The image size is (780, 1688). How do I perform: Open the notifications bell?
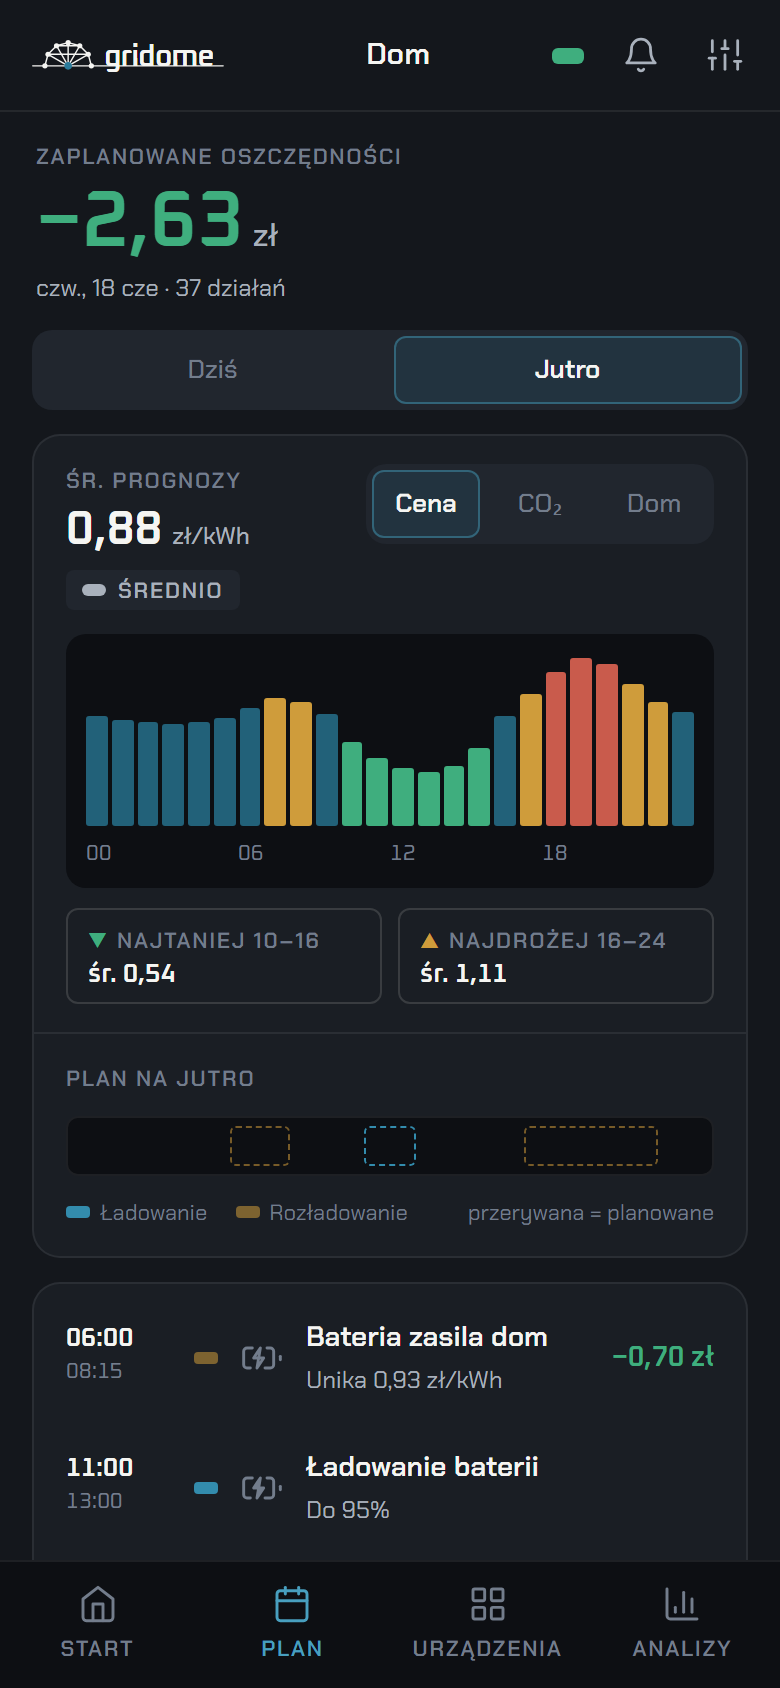tap(641, 55)
